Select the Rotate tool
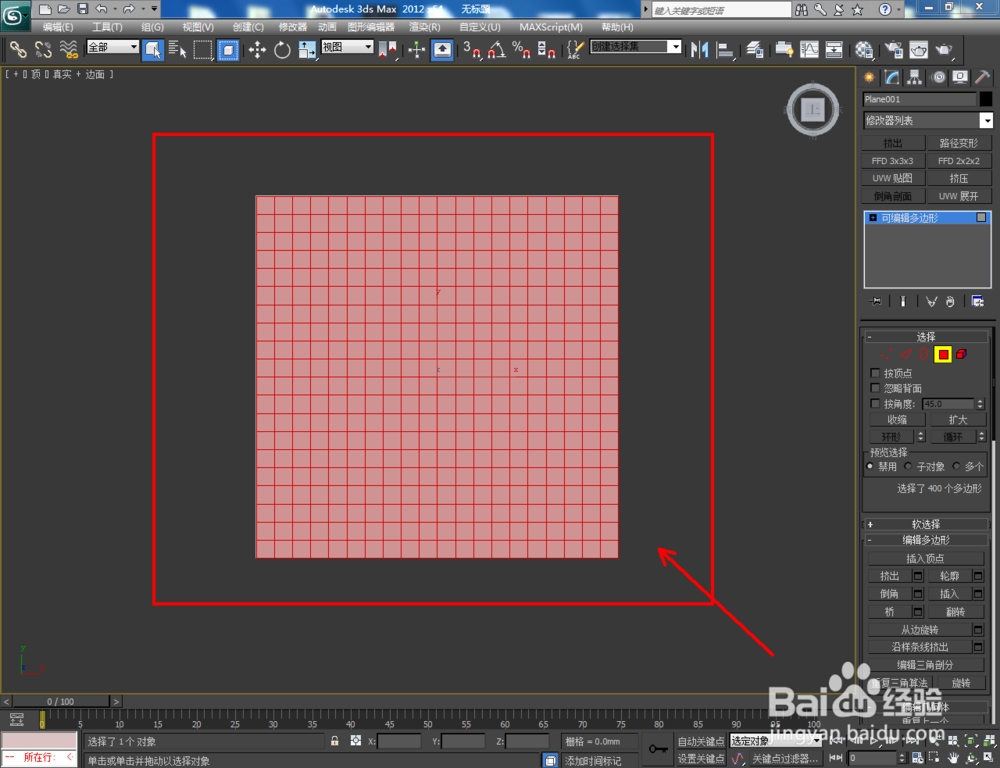Image resolution: width=1000 pixels, height=768 pixels. pos(282,49)
